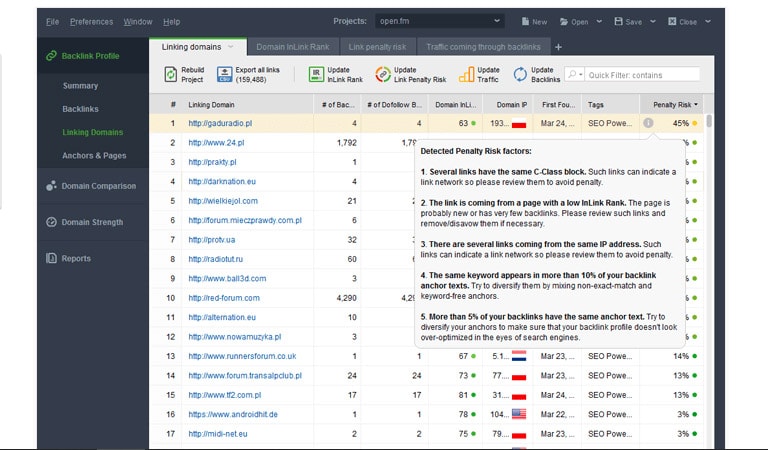Screen dimensions: 768x450
Task: Expand the Save button dropdown arrow
Action: click(x=653, y=22)
